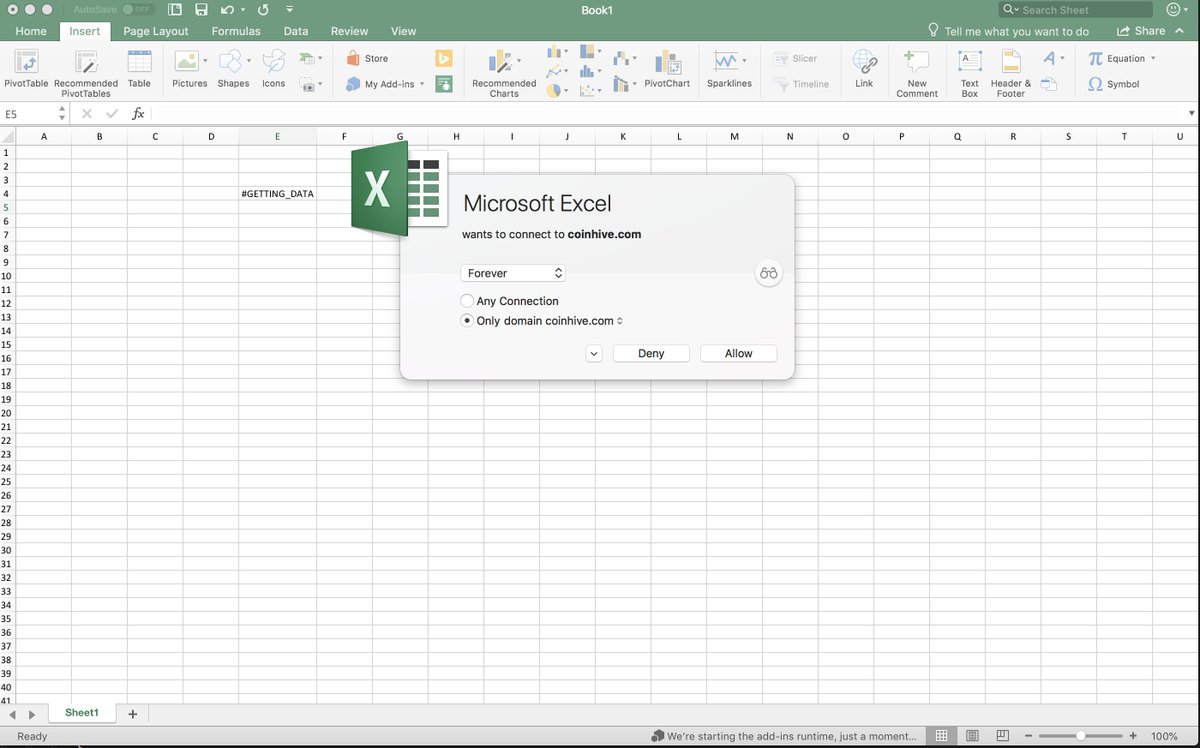Open the smiley feedback icon

[1174, 10]
